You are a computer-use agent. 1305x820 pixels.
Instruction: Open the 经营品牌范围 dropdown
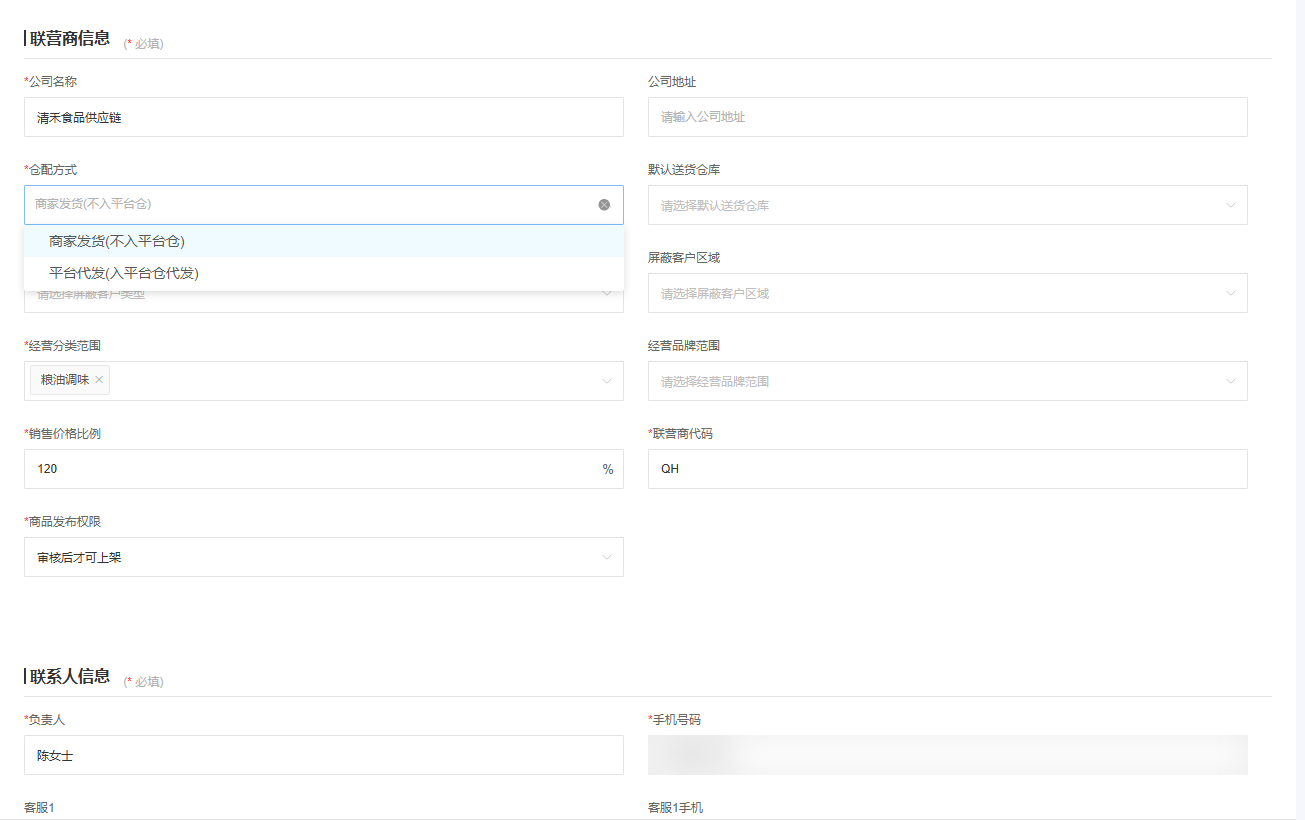click(x=947, y=381)
